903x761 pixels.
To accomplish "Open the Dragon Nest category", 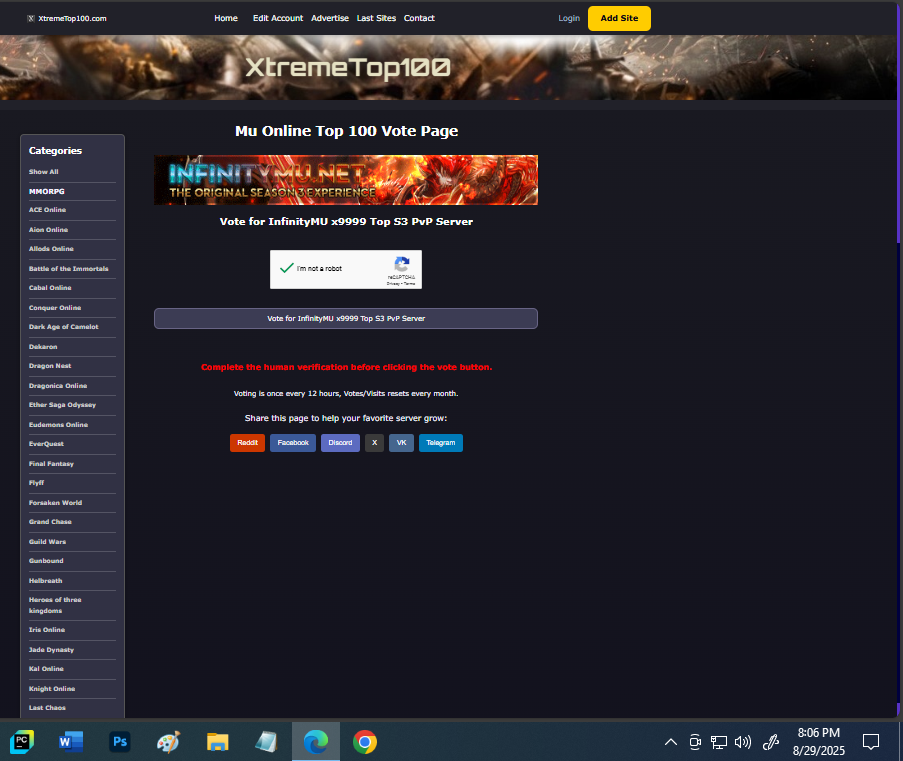I will point(50,366).
